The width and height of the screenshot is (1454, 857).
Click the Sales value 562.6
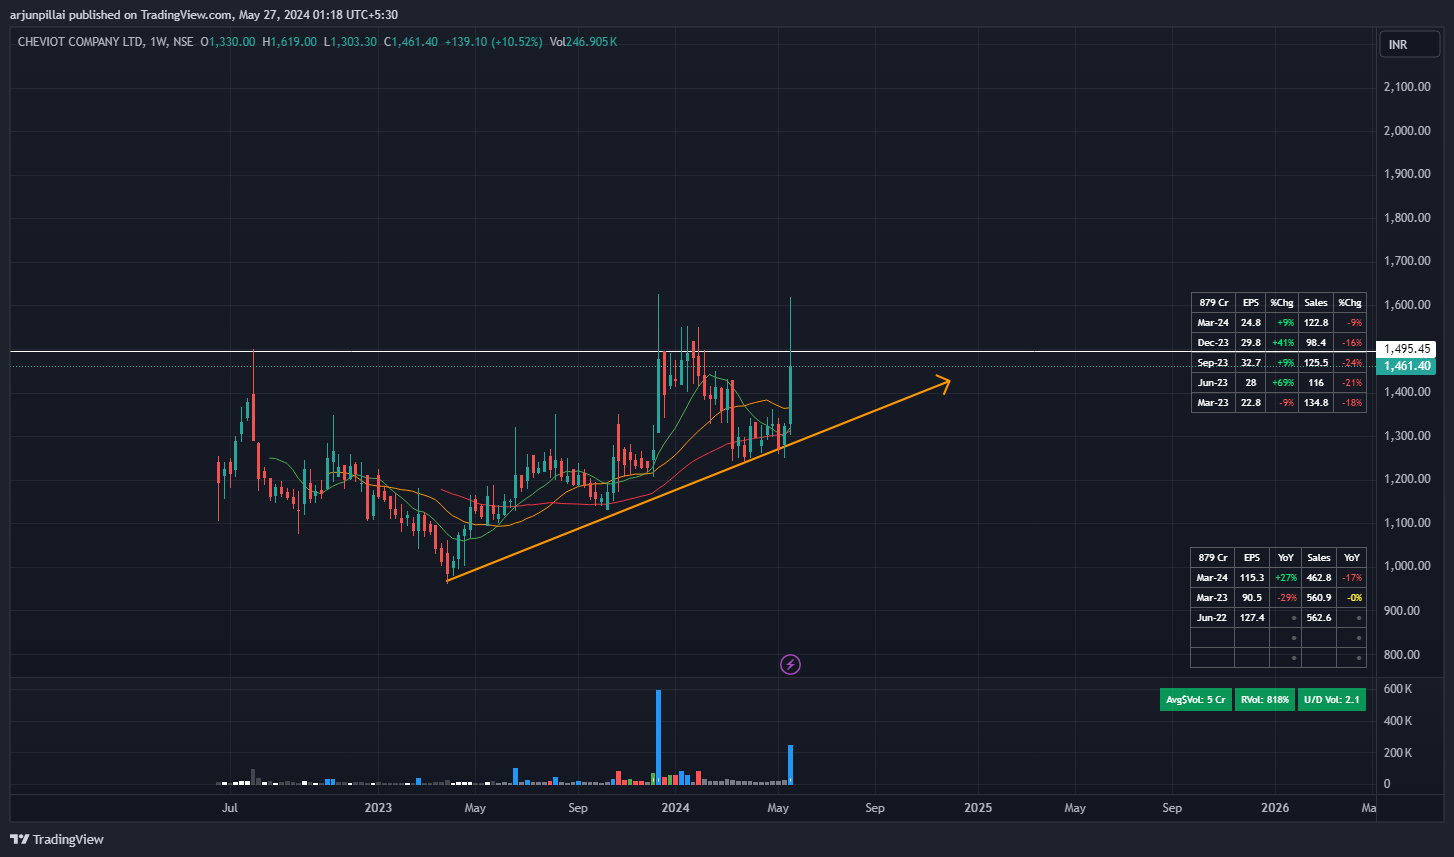coord(1319,618)
